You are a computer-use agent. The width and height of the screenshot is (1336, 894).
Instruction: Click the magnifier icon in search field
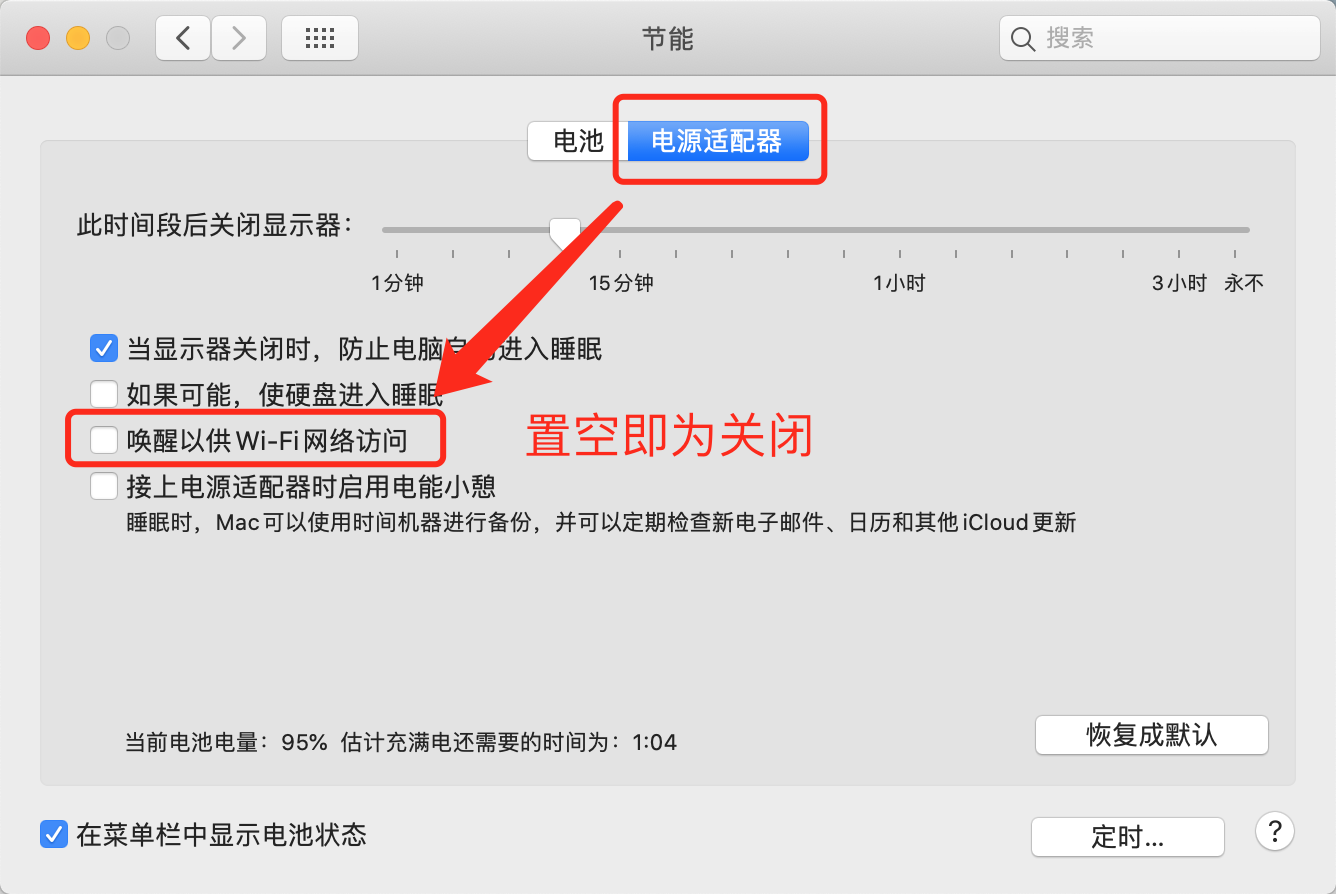[x=1023, y=39]
